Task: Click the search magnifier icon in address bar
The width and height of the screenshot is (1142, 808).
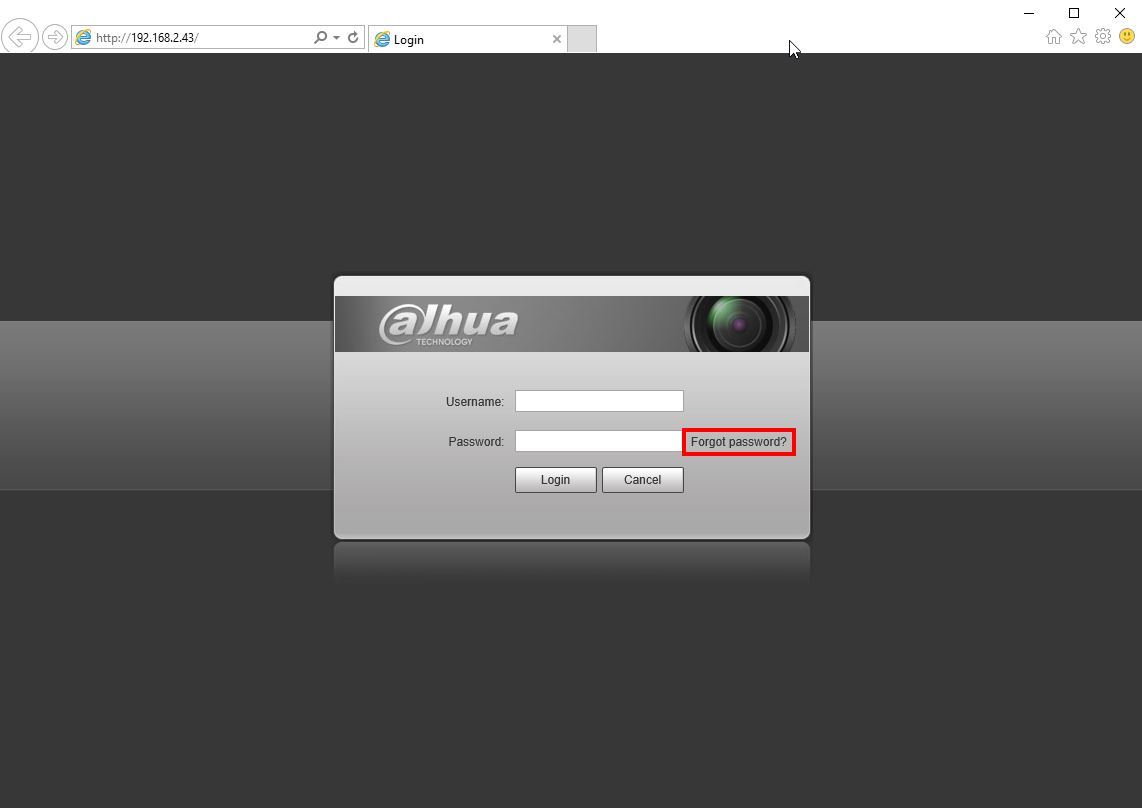Action: [318, 36]
